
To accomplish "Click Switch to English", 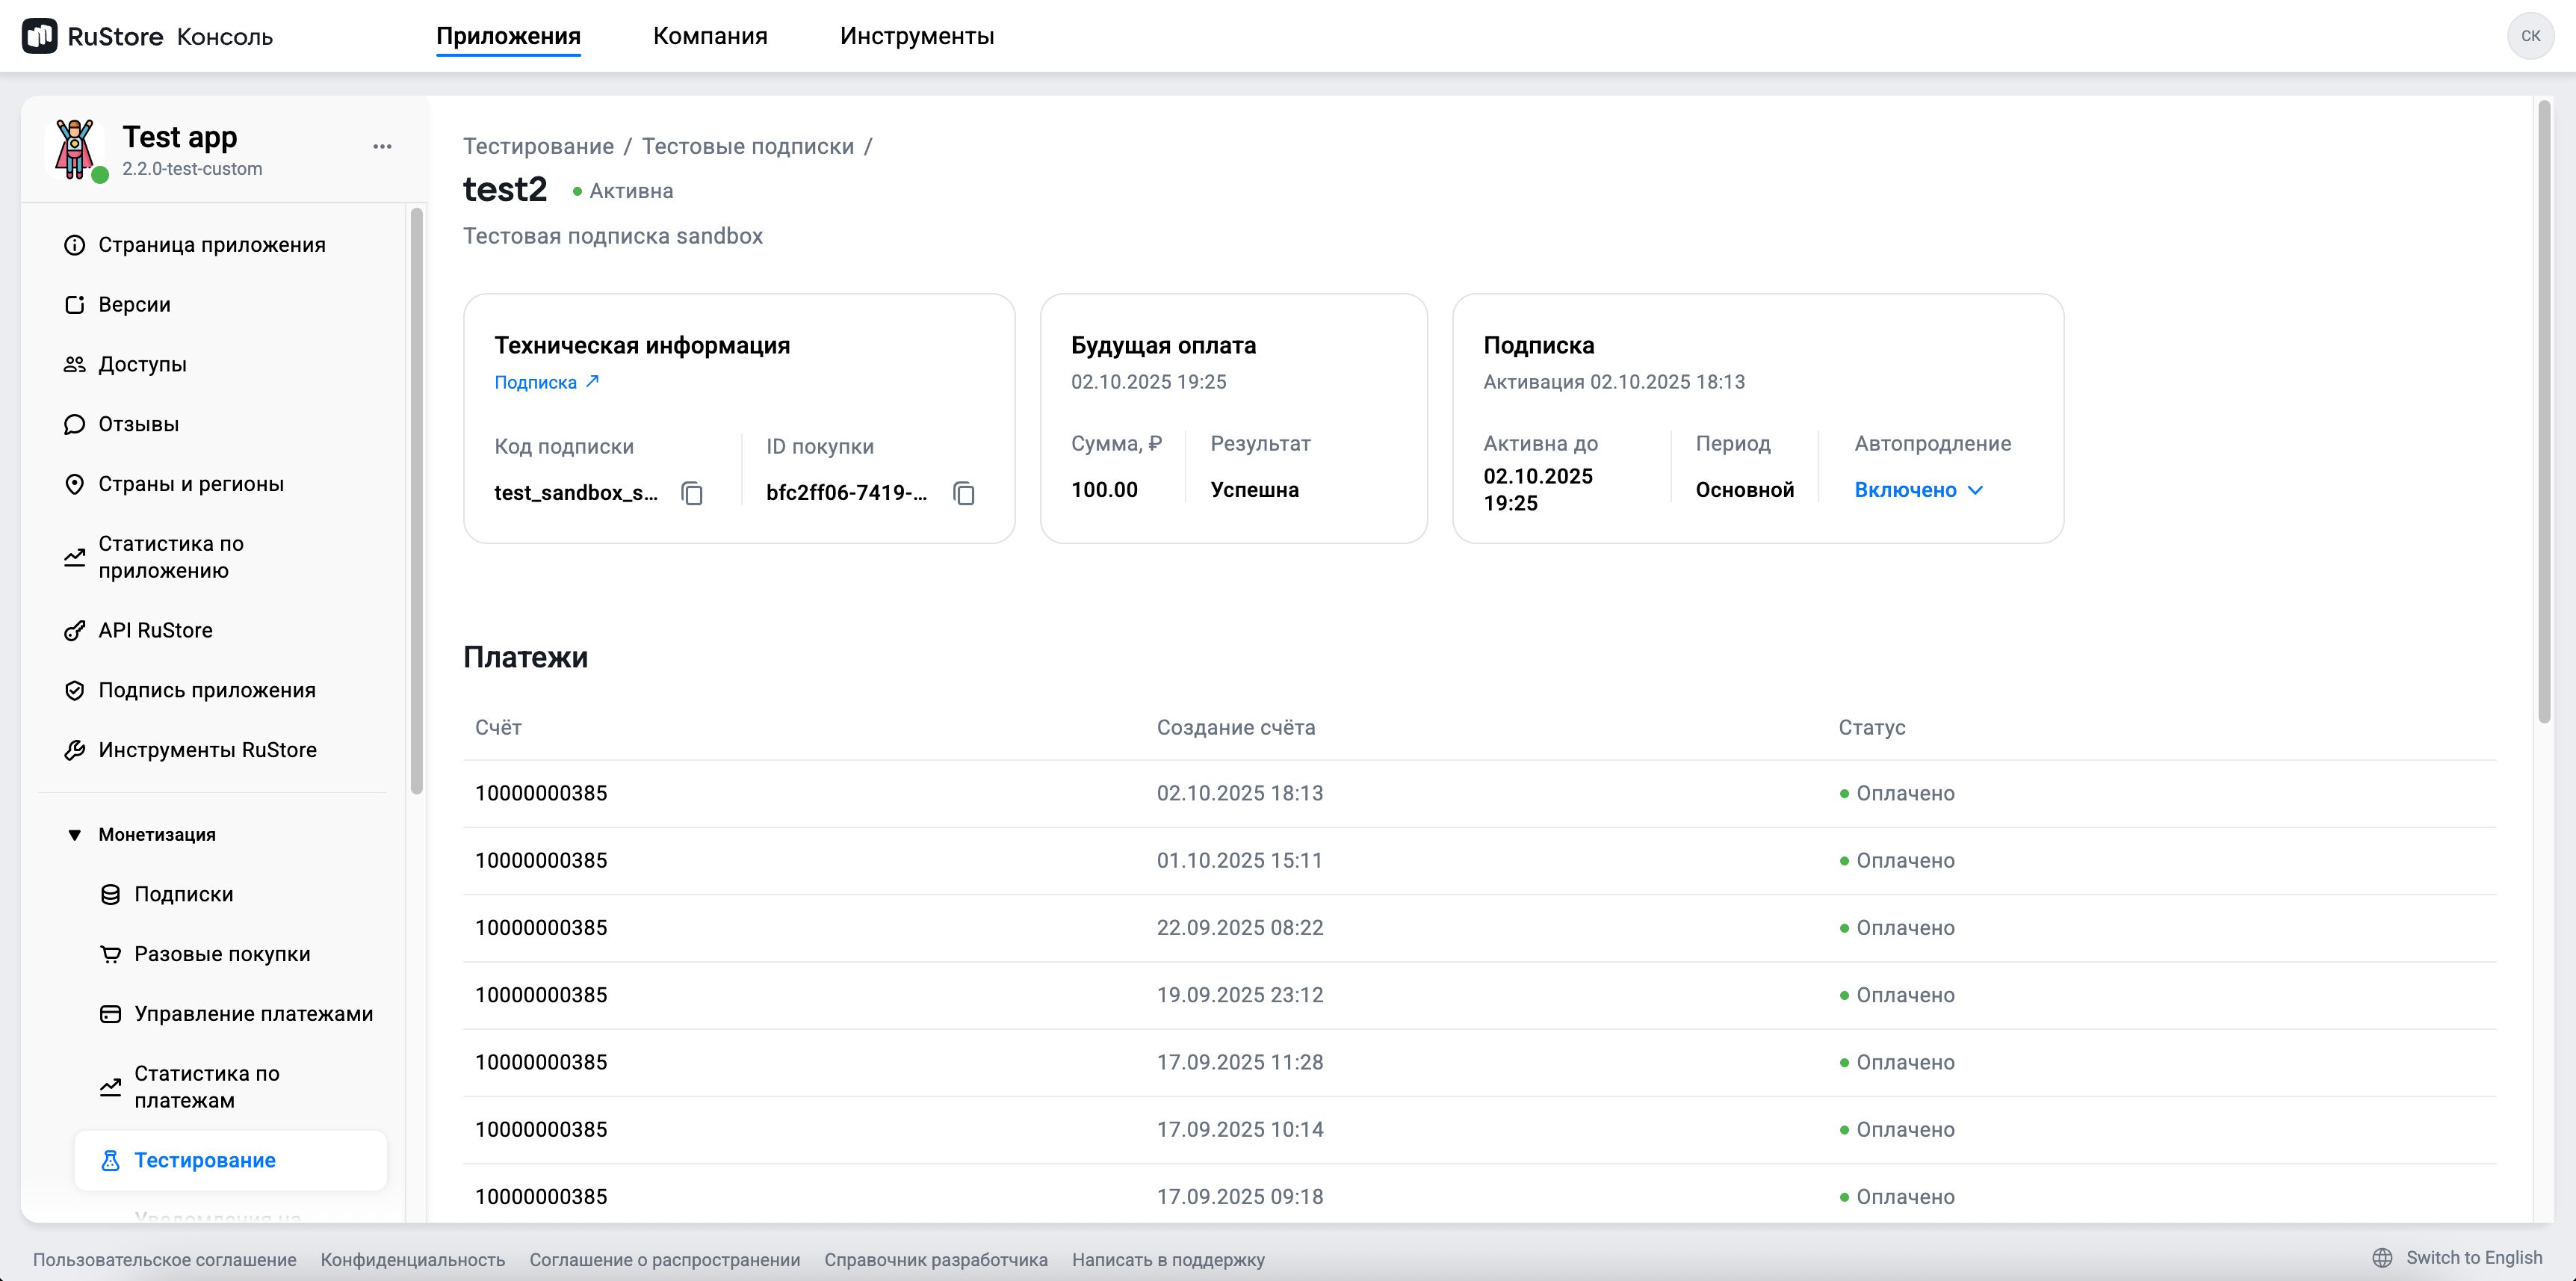I will coord(2474,1258).
